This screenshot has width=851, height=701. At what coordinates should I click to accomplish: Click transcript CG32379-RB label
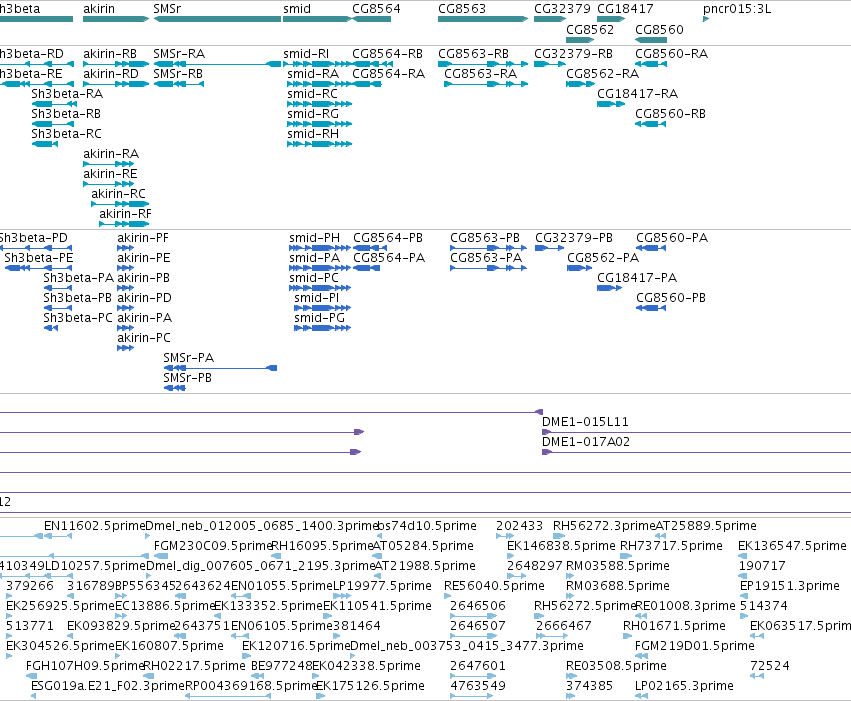point(573,54)
